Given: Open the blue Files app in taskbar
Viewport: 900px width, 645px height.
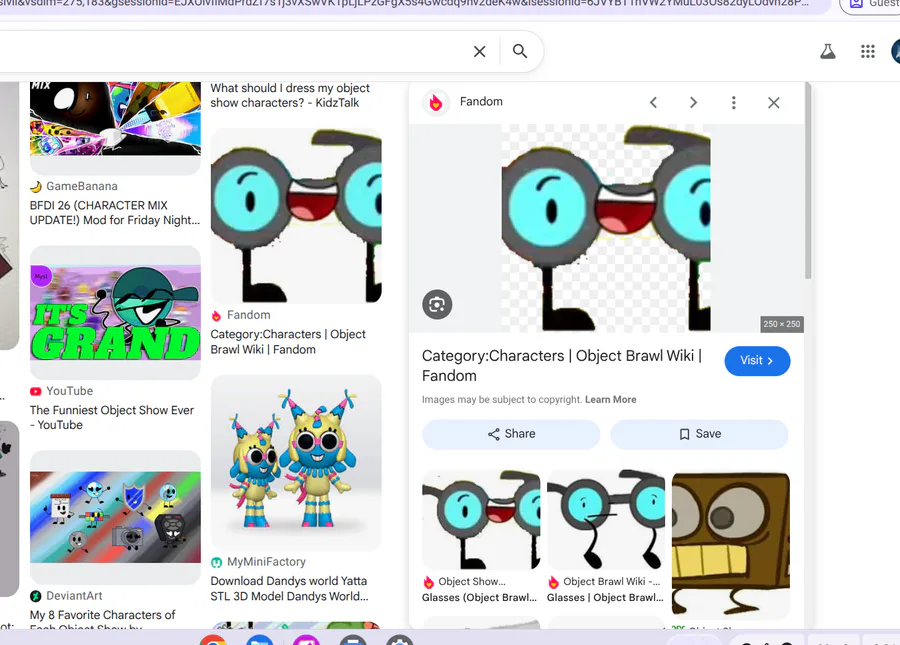Looking at the screenshot, I should (260, 640).
